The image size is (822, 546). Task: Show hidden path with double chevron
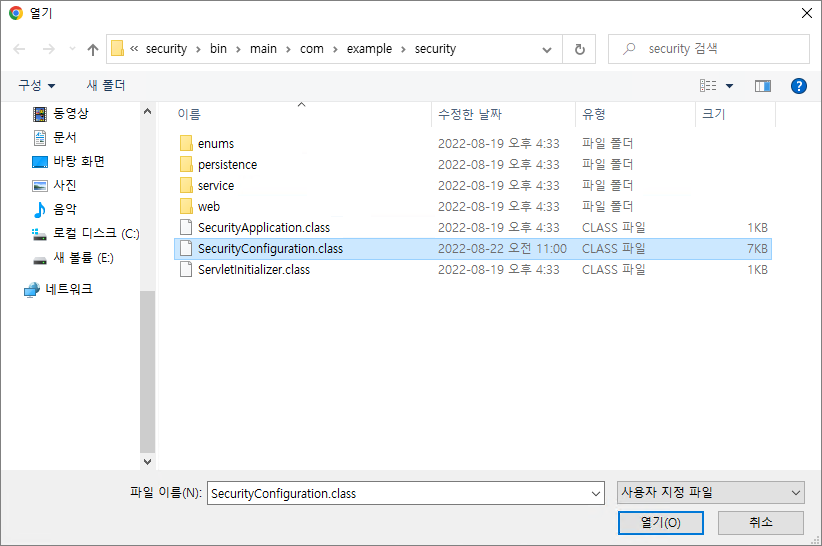click(134, 49)
